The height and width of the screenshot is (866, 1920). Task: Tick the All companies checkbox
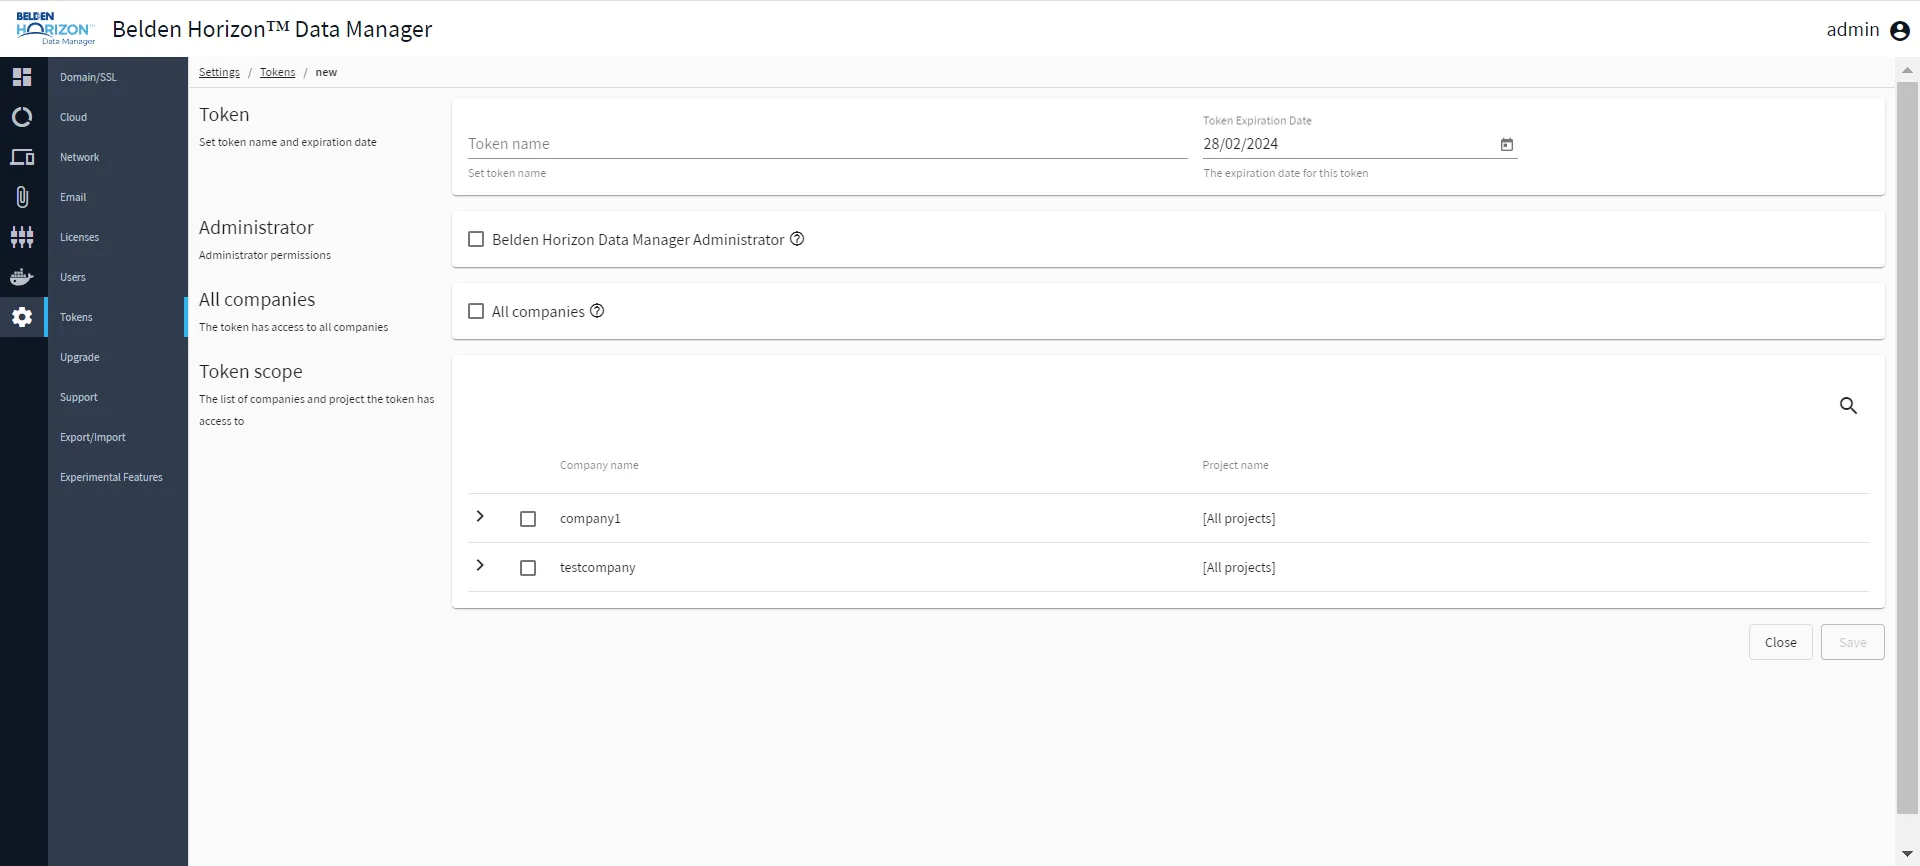[476, 311]
